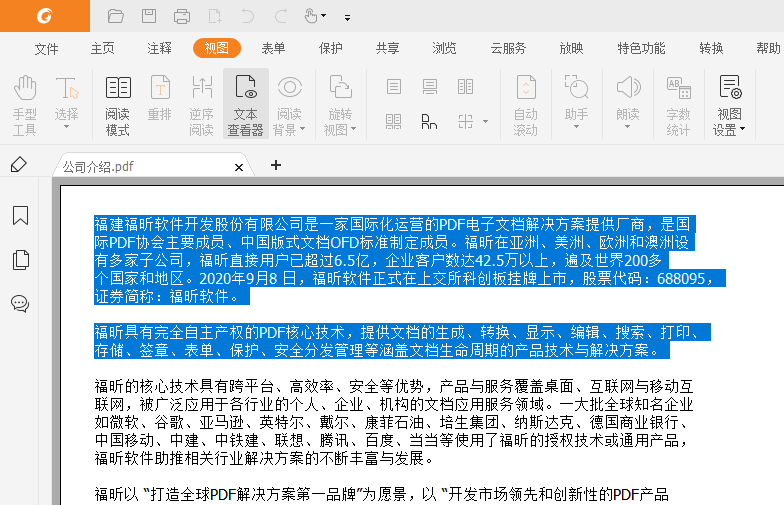
Task: Click the Foxit logo button
Action: pyautogui.click(x=44, y=16)
